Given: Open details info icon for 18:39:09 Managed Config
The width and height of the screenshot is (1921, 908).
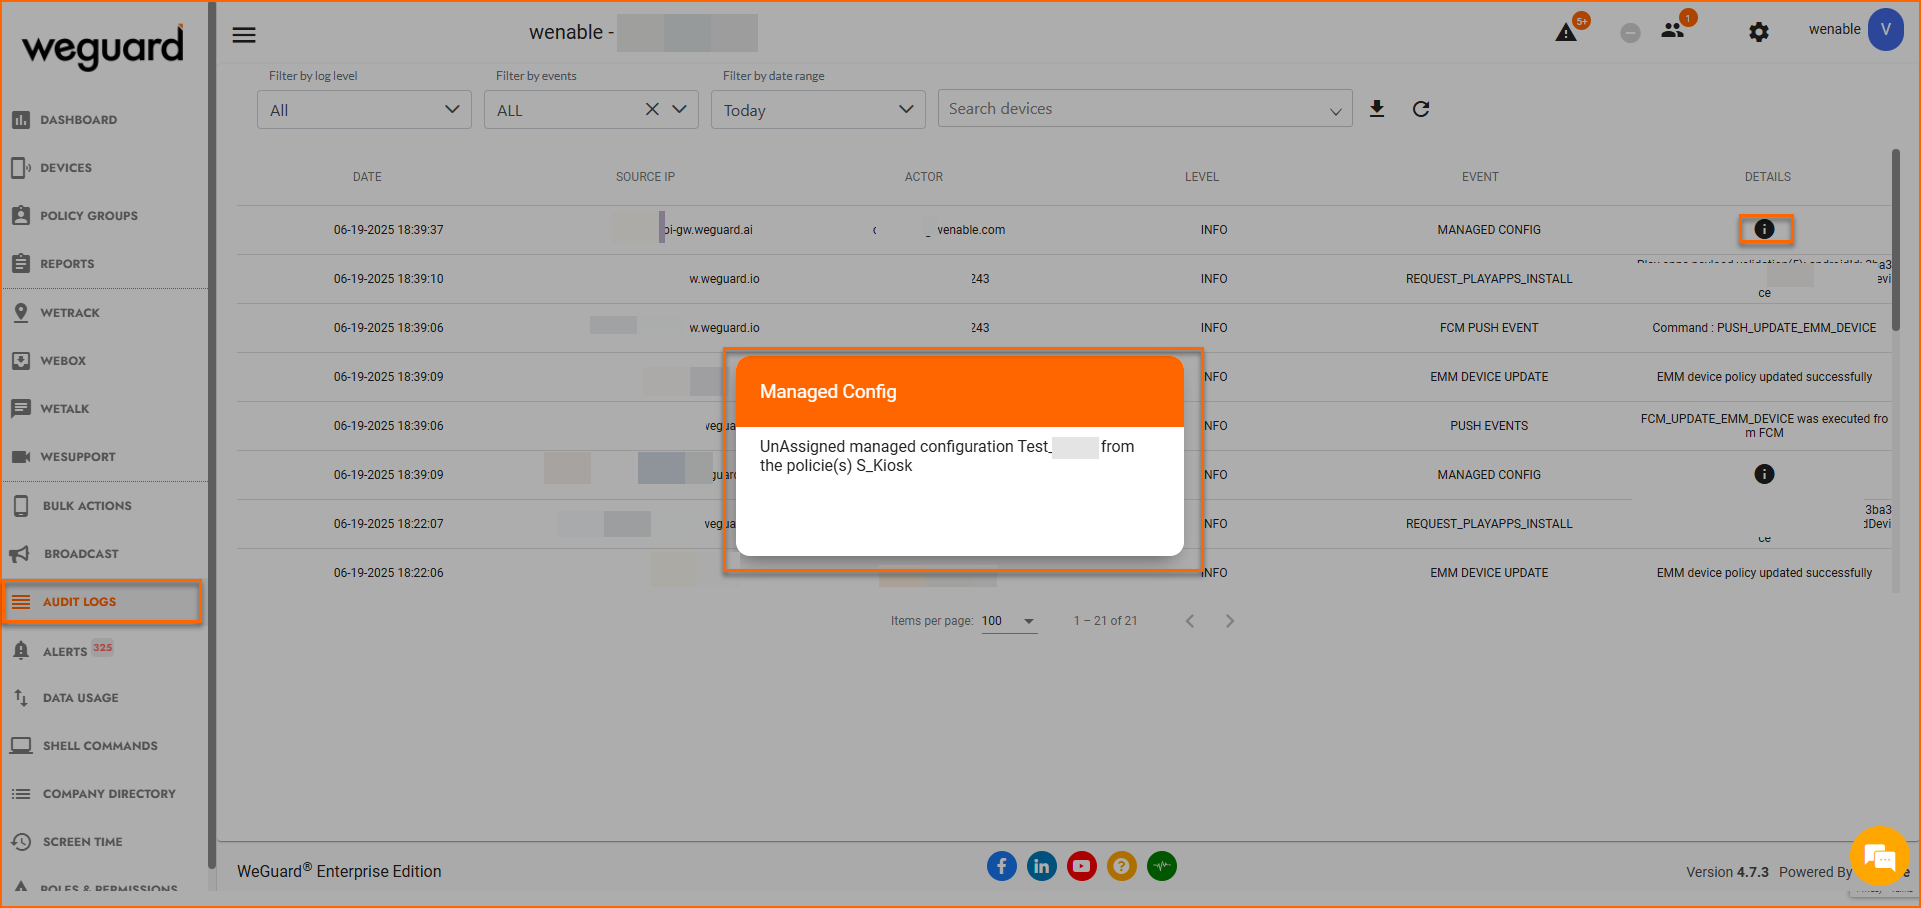Looking at the screenshot, I should (1765, 474).
